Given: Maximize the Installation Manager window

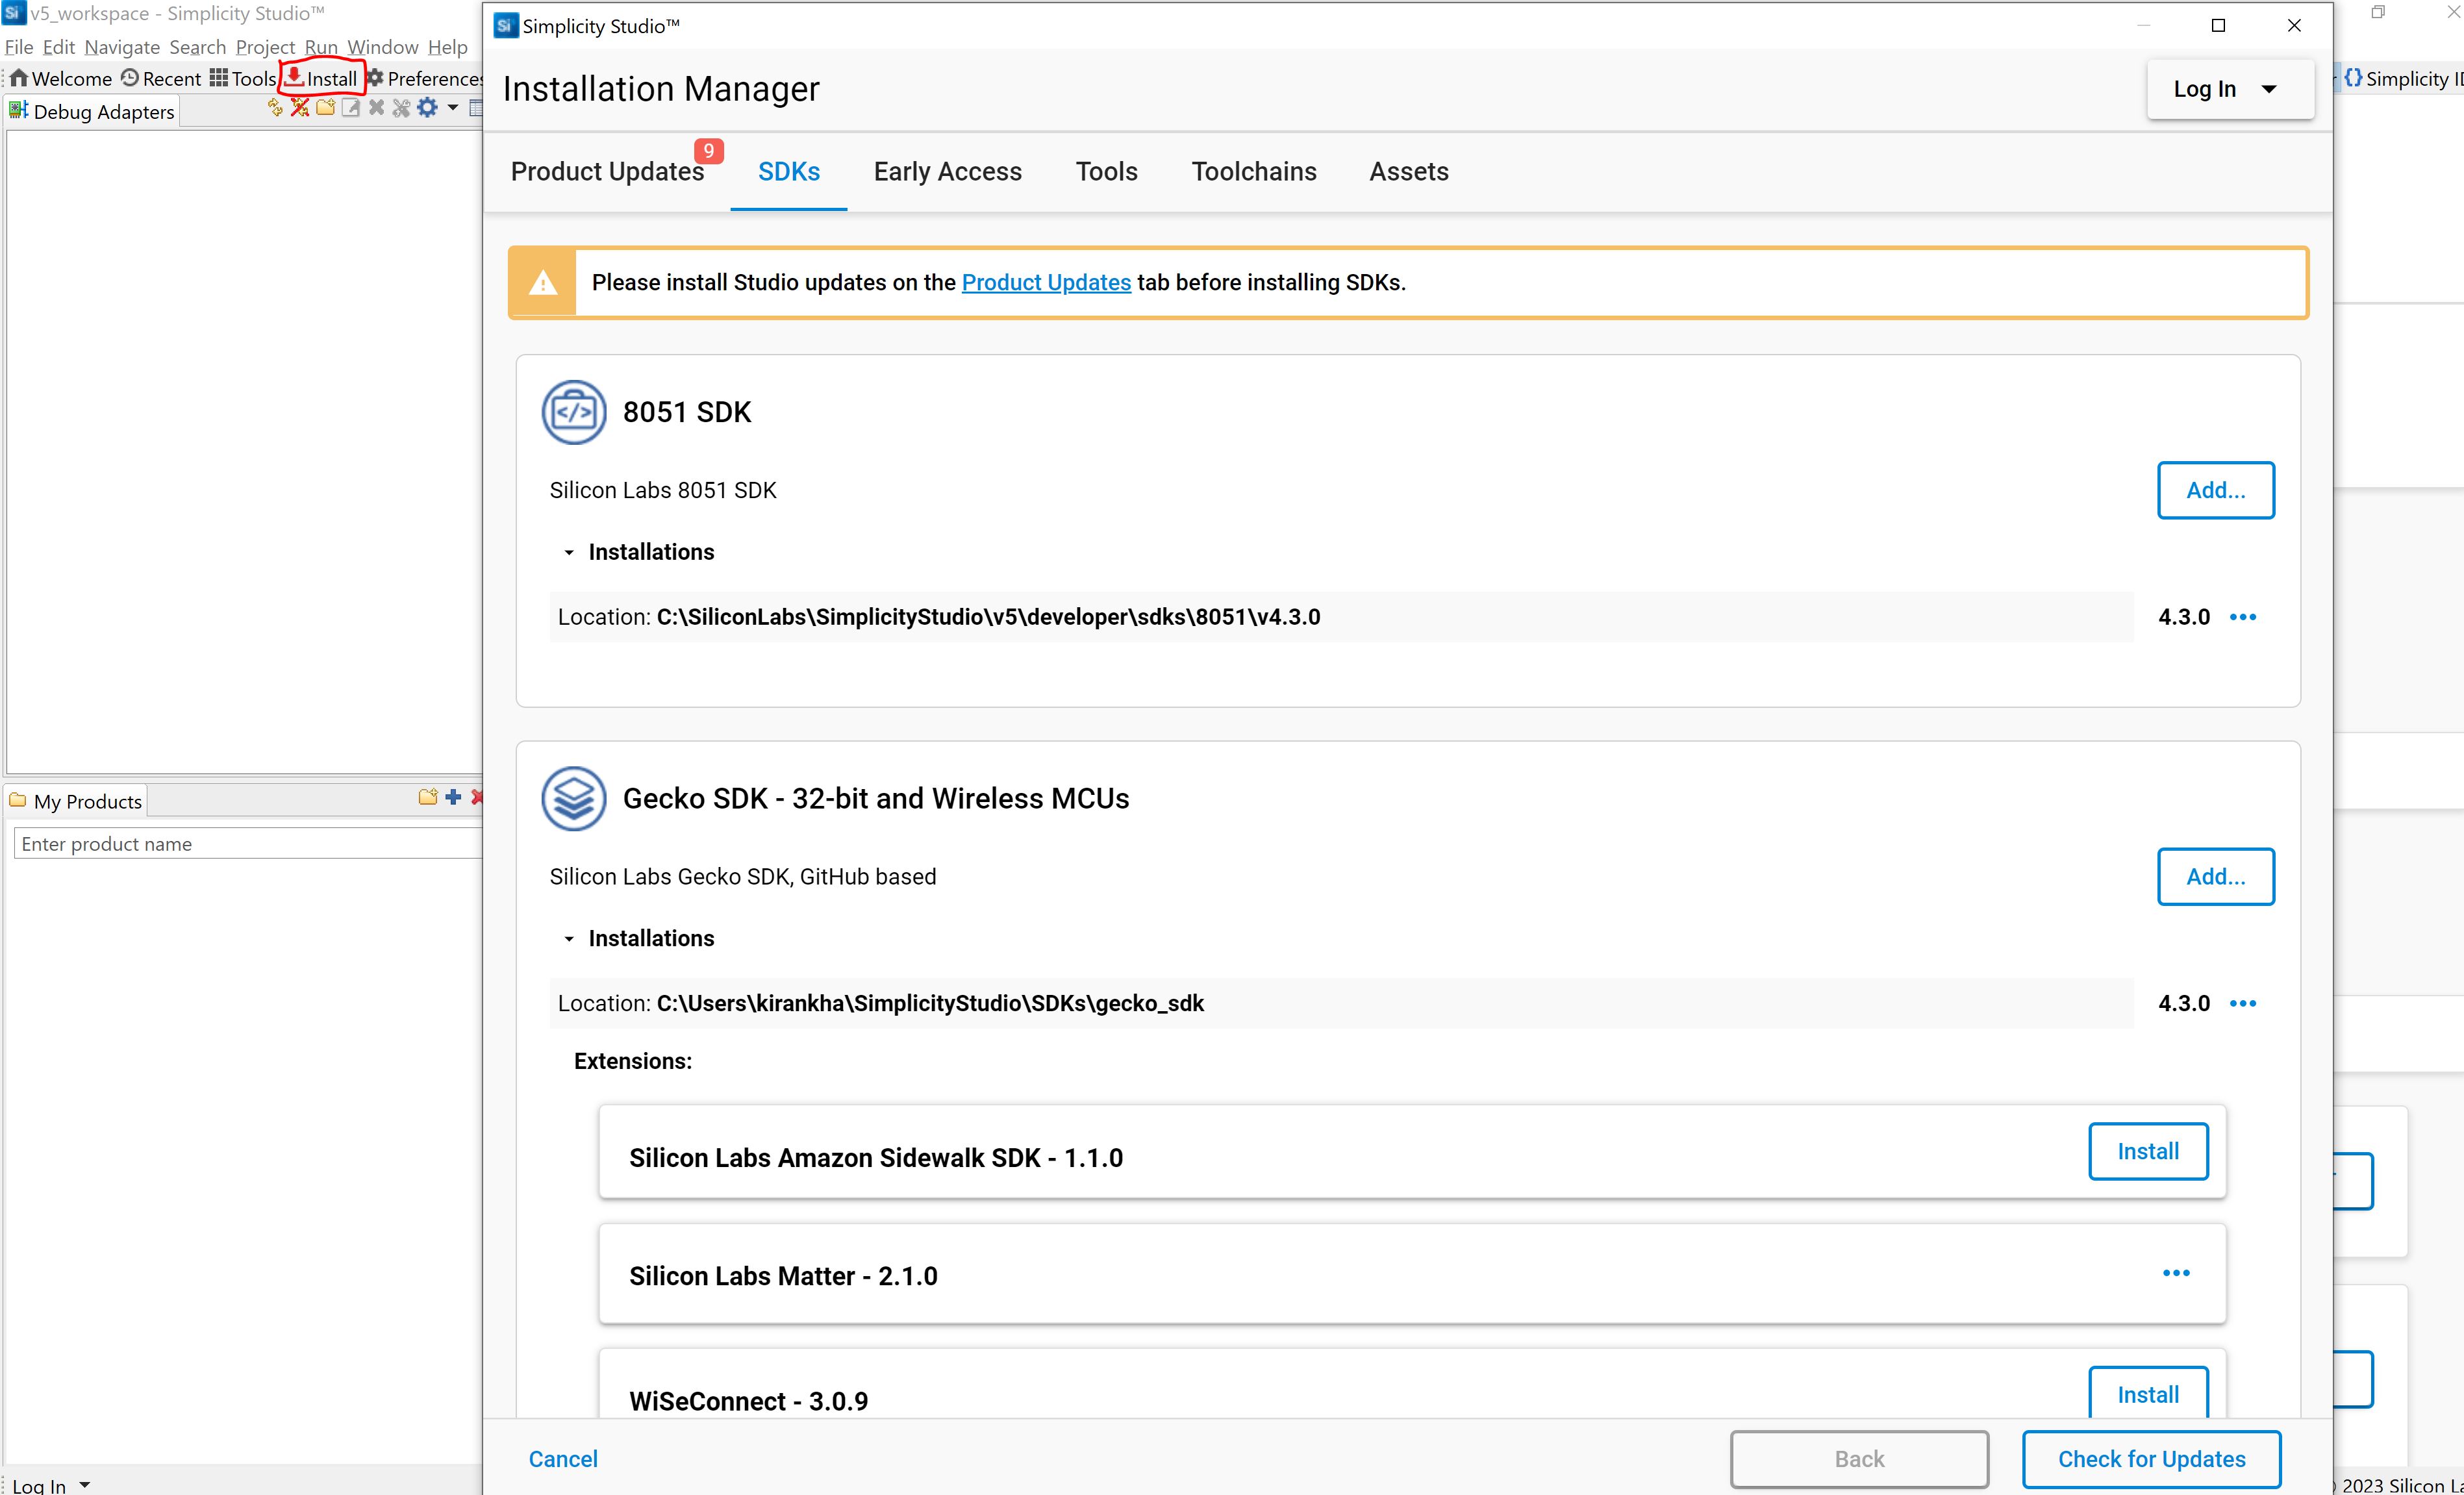Looking at the screenshot, I should [2218, 26].
